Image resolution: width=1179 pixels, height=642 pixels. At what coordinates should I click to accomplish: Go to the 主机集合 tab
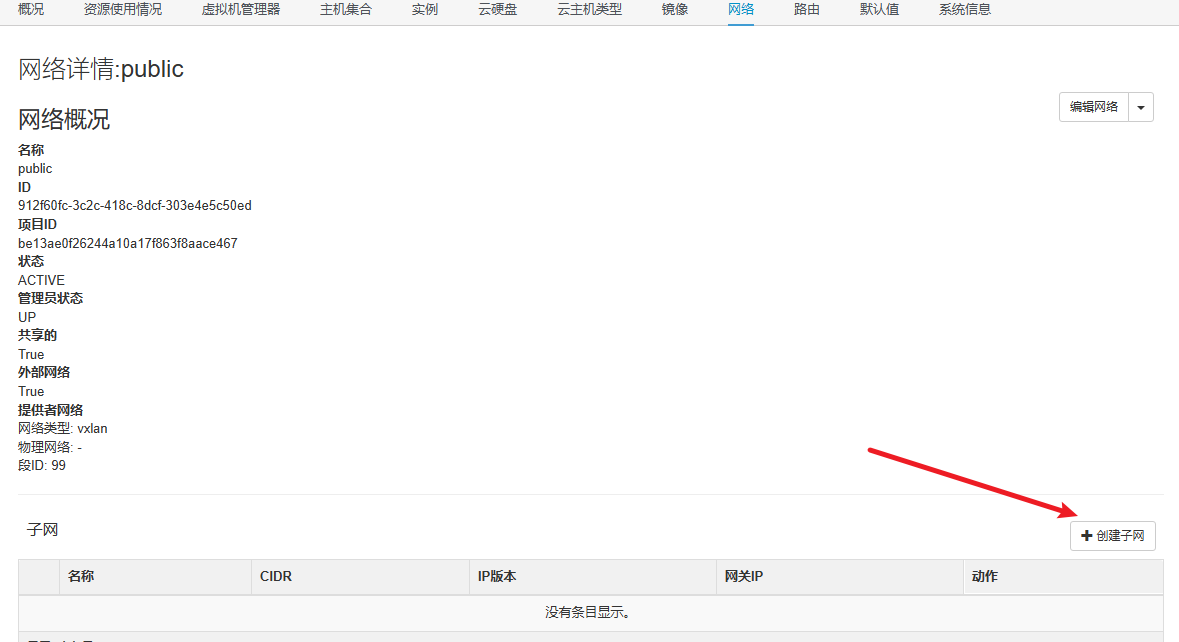pyautogui.click(x=345, y=10)
